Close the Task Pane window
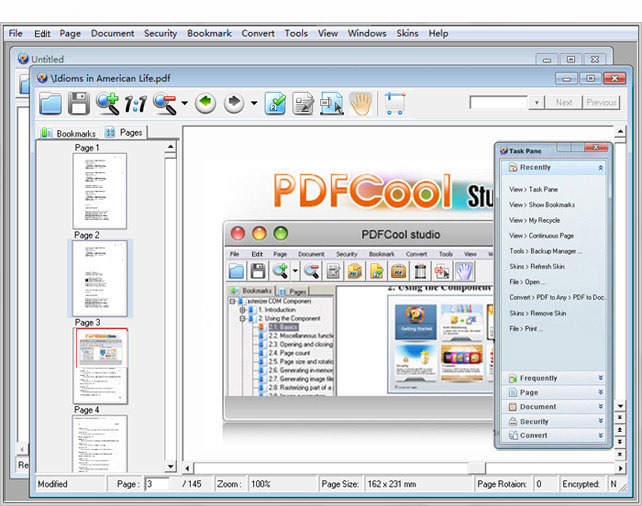The height and width of the screenshot is (506, 642). (596, 147)
